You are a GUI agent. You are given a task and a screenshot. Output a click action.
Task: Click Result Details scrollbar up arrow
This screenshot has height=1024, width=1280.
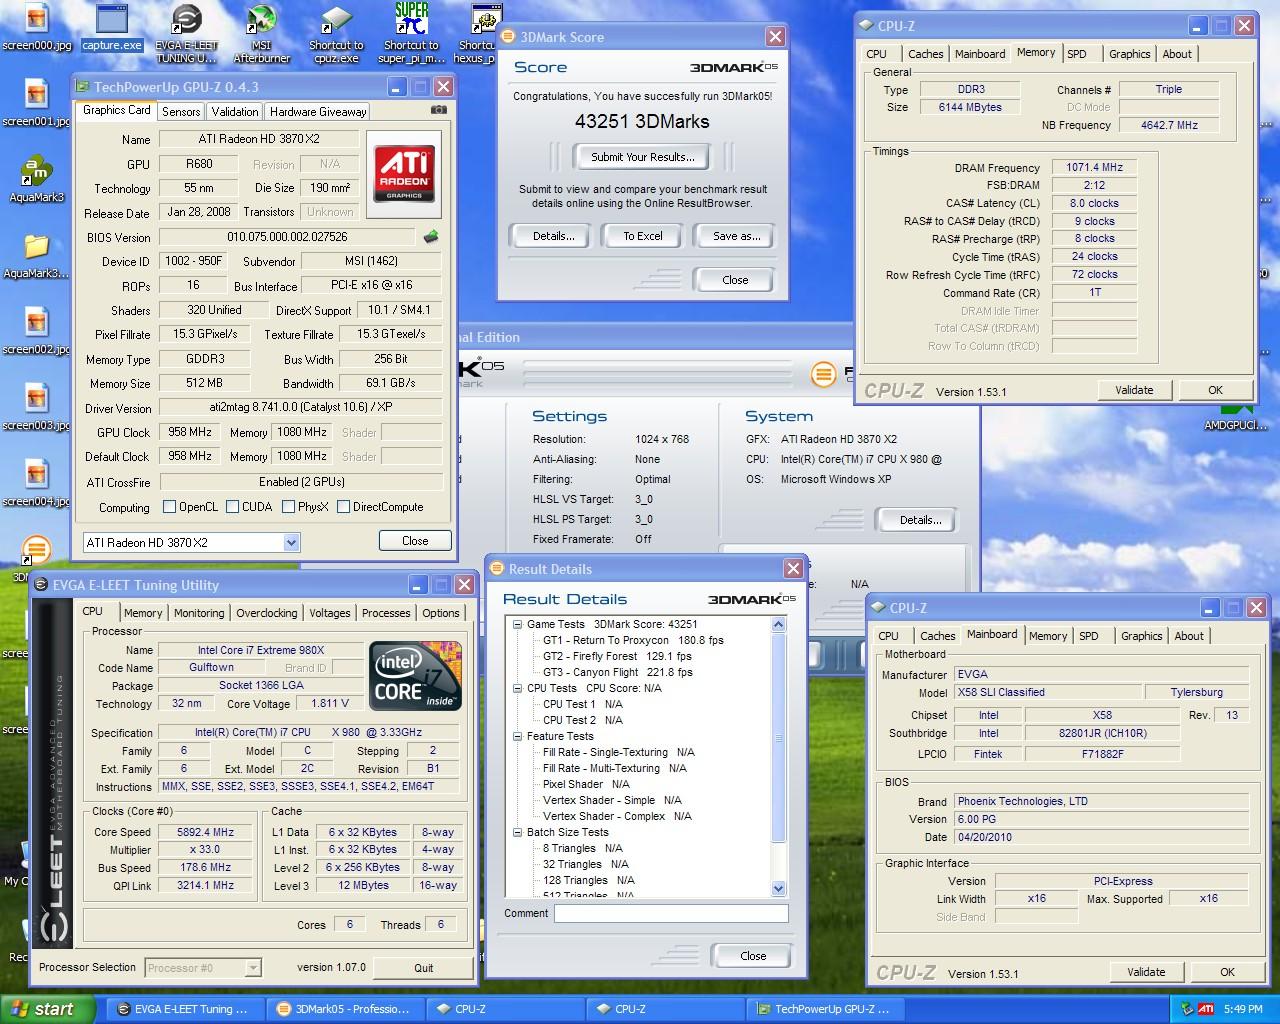779,625
